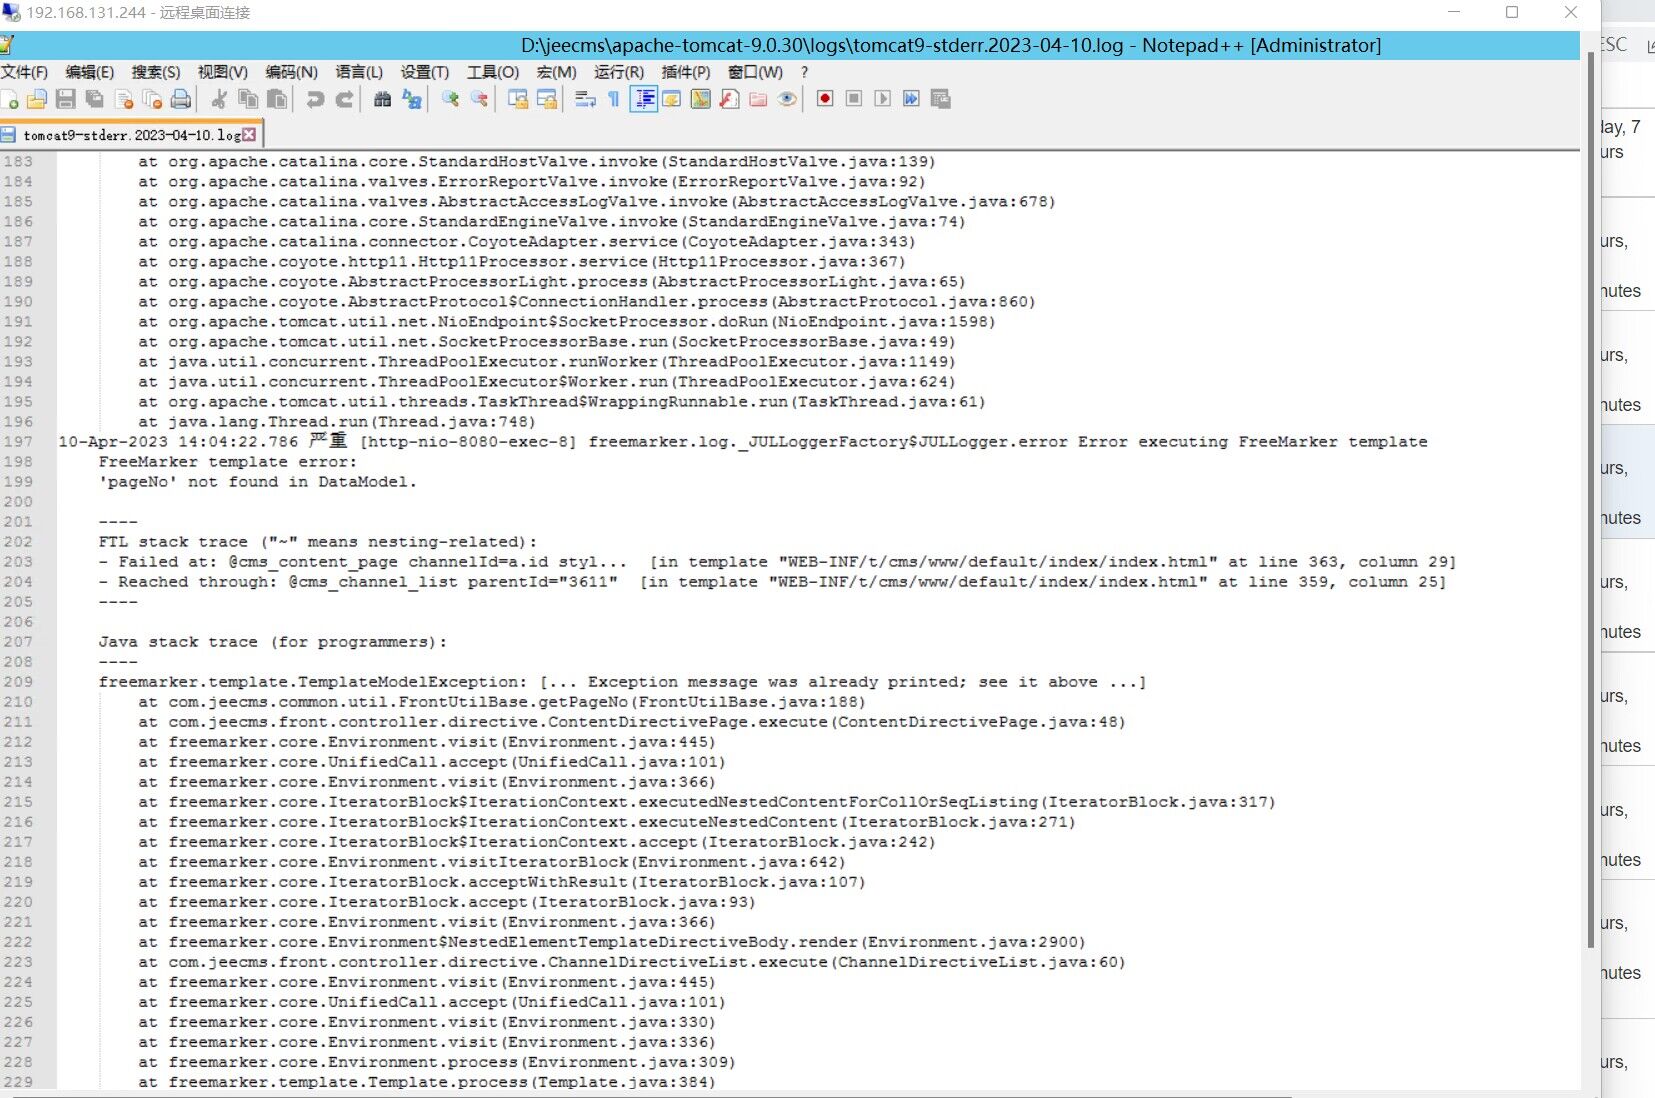The width and height of the screenshot is (1655, 1098).
Task: Print the log using the printer icon
Action: 181,99
